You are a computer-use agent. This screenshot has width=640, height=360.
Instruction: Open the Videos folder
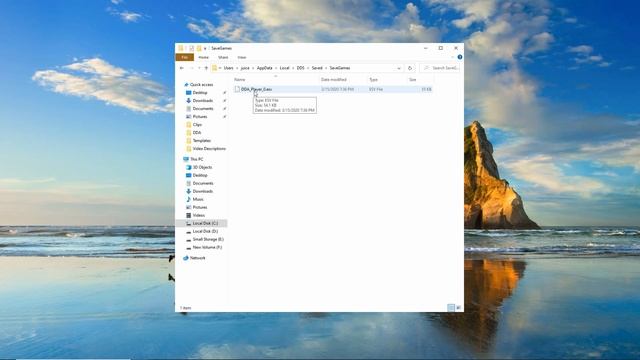pyautogui.click(x=199, y=215)
